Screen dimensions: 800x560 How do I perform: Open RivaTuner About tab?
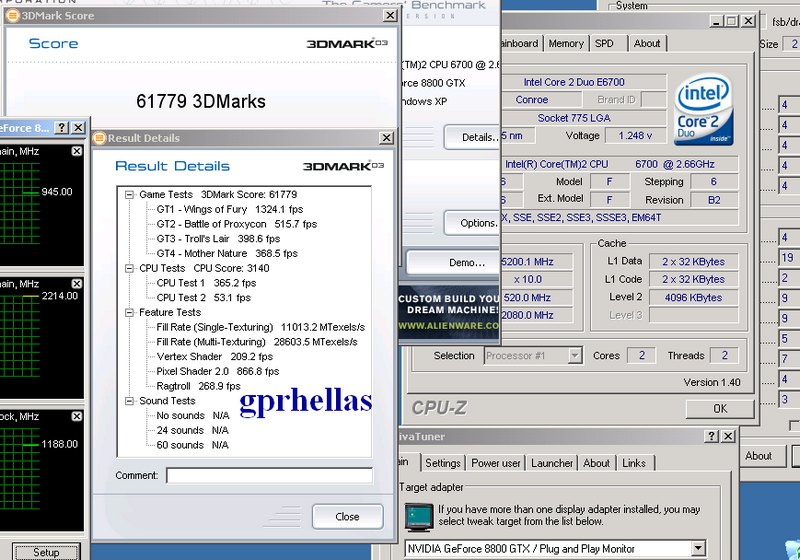click(596, 463)
